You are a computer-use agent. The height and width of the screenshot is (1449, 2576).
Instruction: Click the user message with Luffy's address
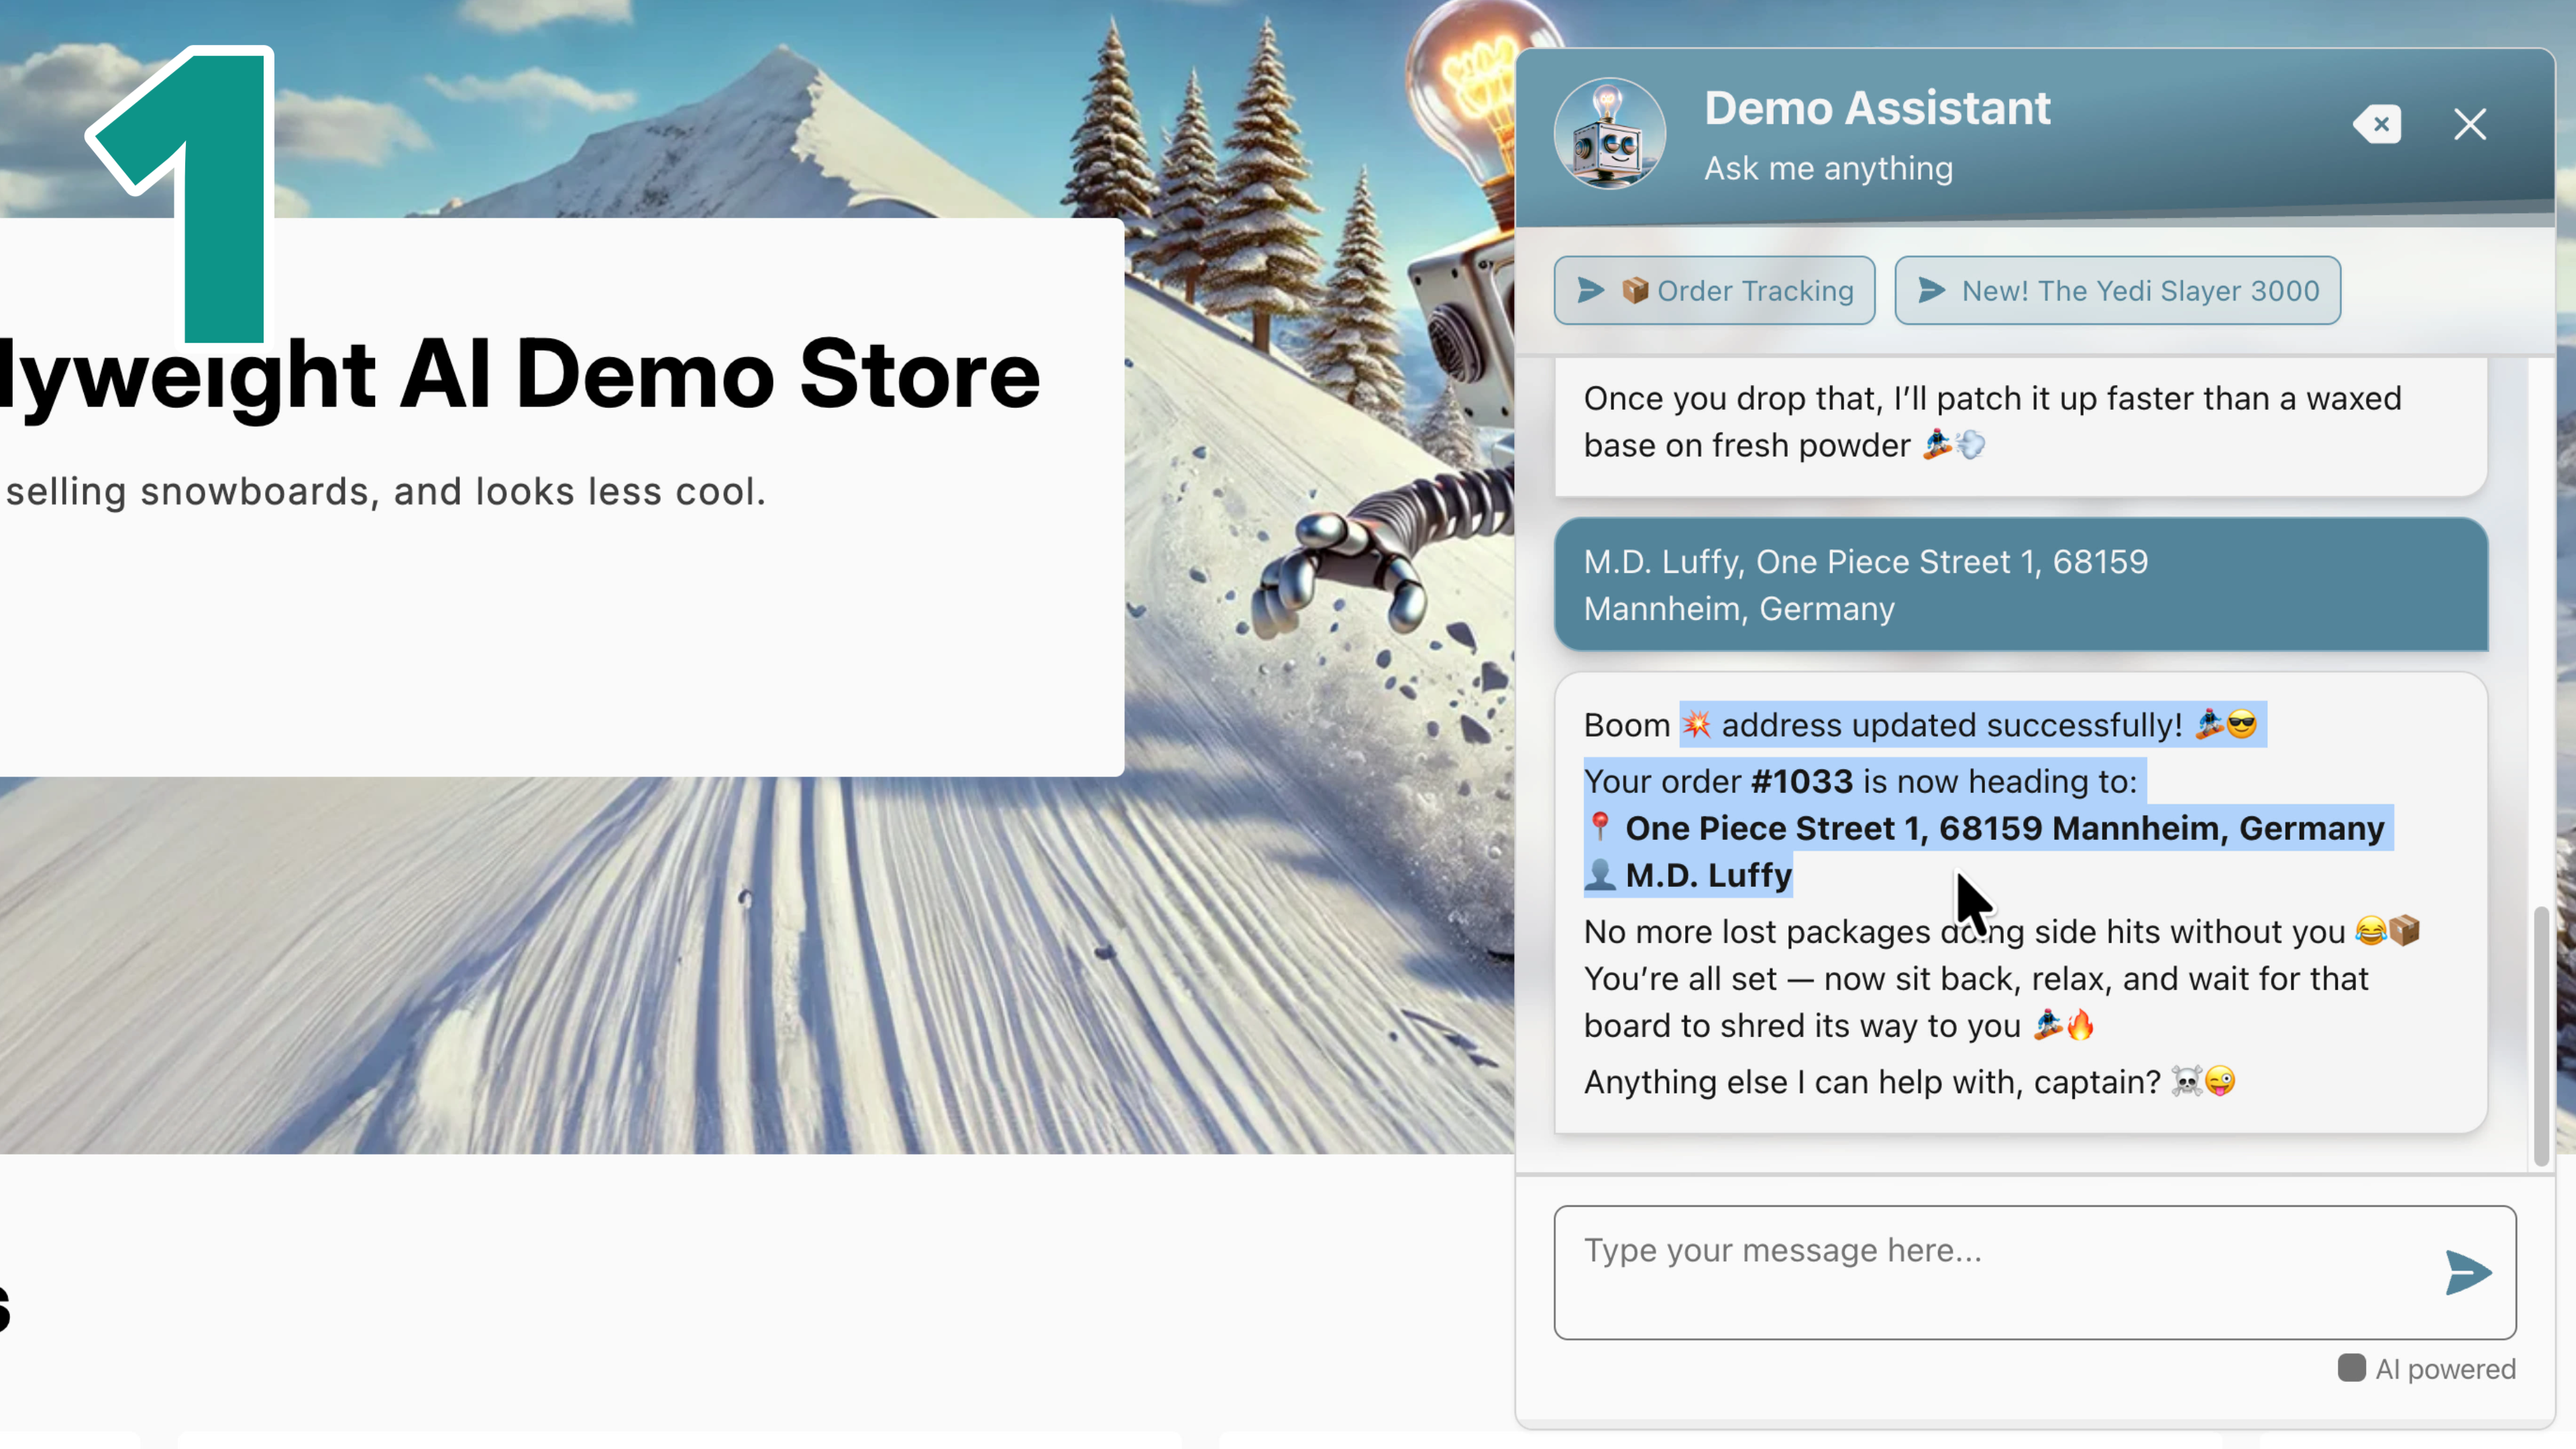2020,585
